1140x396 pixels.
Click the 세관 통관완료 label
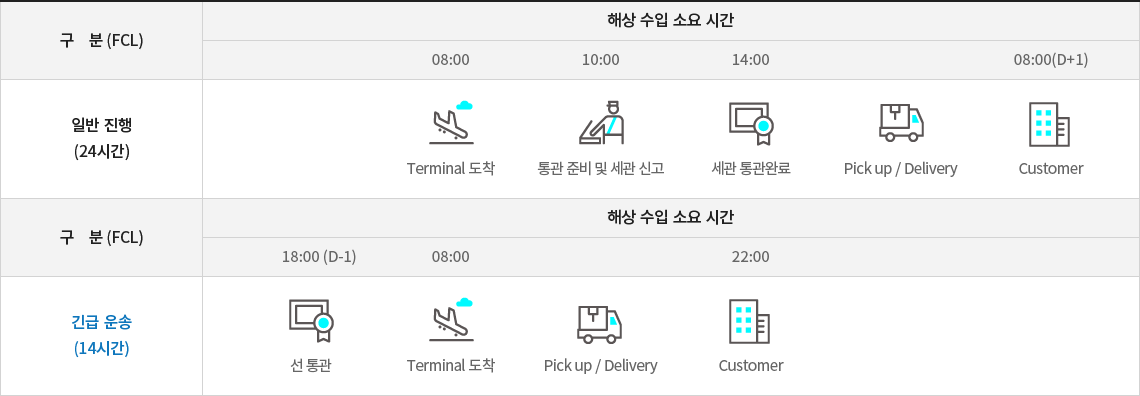tap(751, 169)
